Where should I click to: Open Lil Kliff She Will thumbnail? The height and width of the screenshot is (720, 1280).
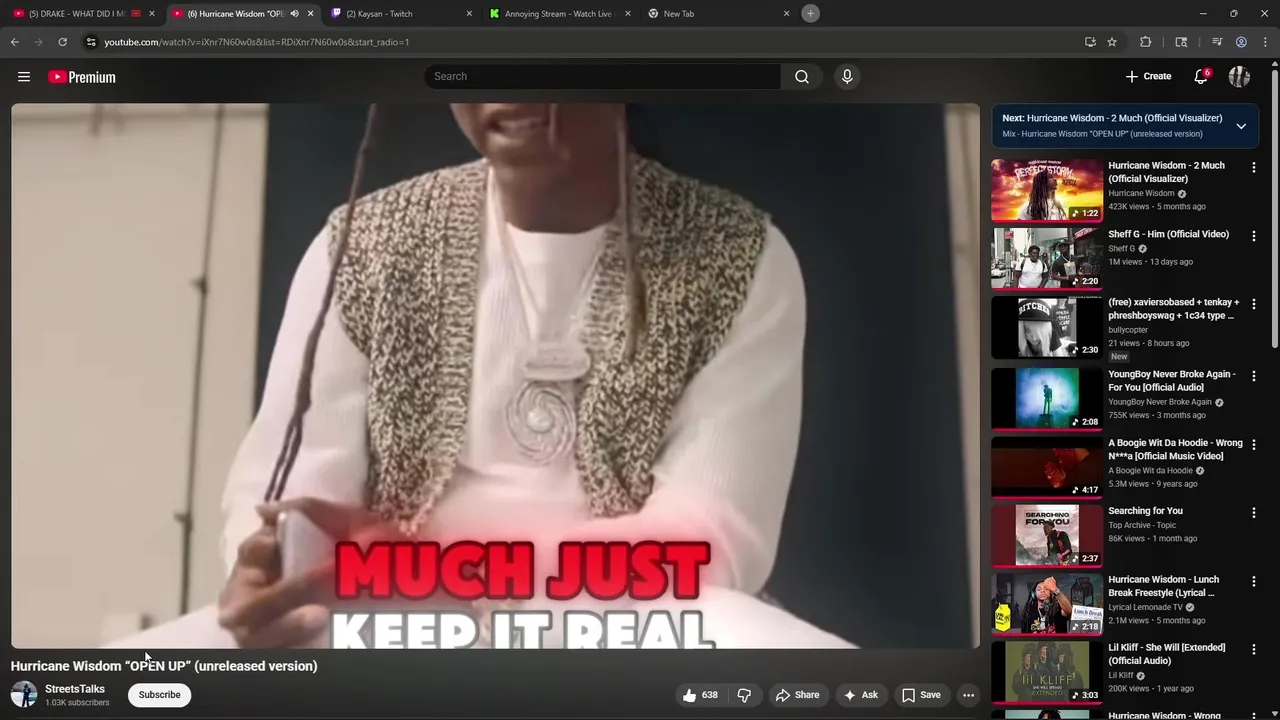click(1047, 672)
